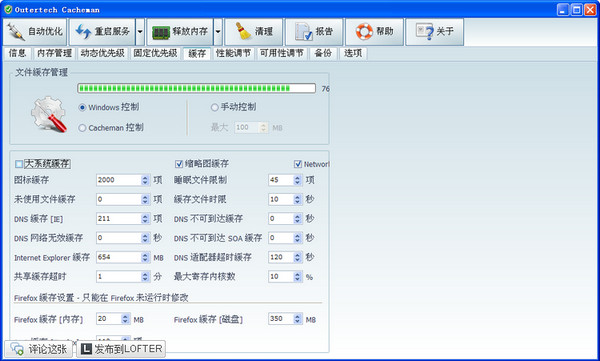Switch to the 可用性调节 tab
This screenshot has width=600, height=361.
click(x=282, y=53)
